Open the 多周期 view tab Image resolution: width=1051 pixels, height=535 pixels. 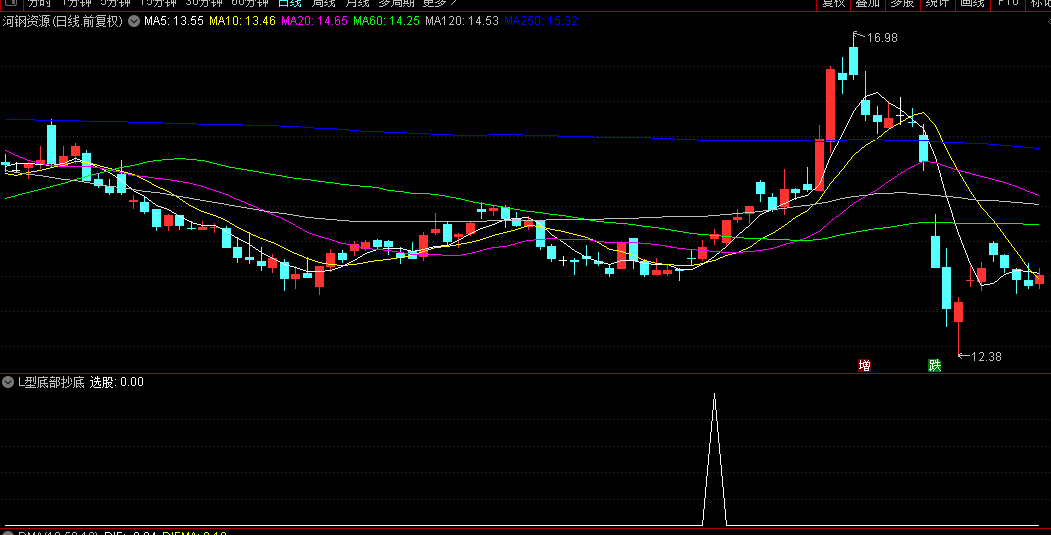click(x=396, y=3)
